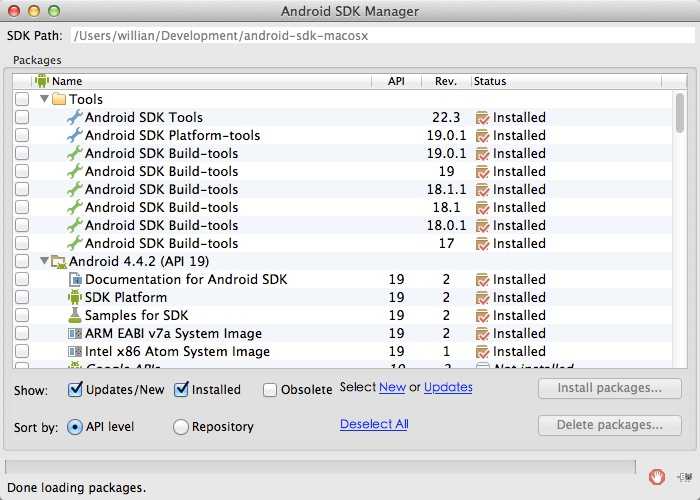This screenshot has height=500, width=700.
Task: Click the progress bar at bottom
Action: [x=320, y=467]
